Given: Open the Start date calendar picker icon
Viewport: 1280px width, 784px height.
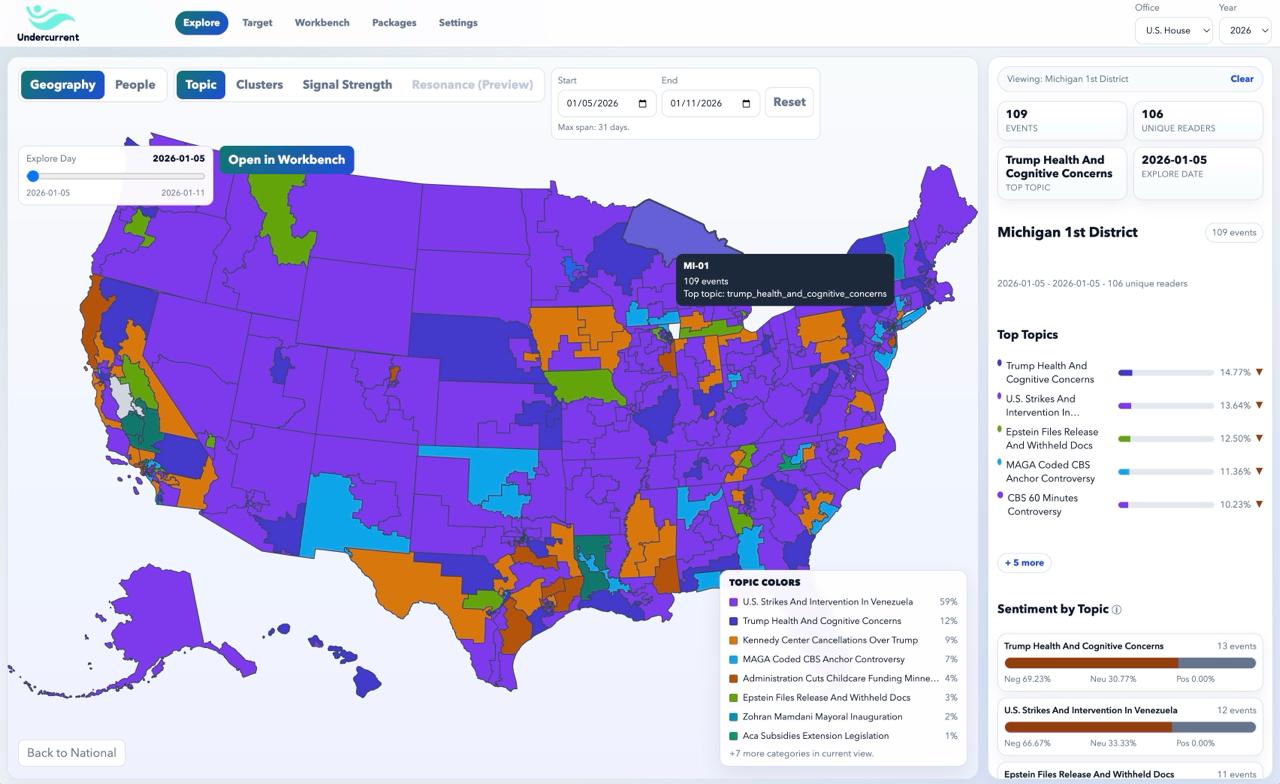Looking at the screenshot, I should [x=643, y=104].
